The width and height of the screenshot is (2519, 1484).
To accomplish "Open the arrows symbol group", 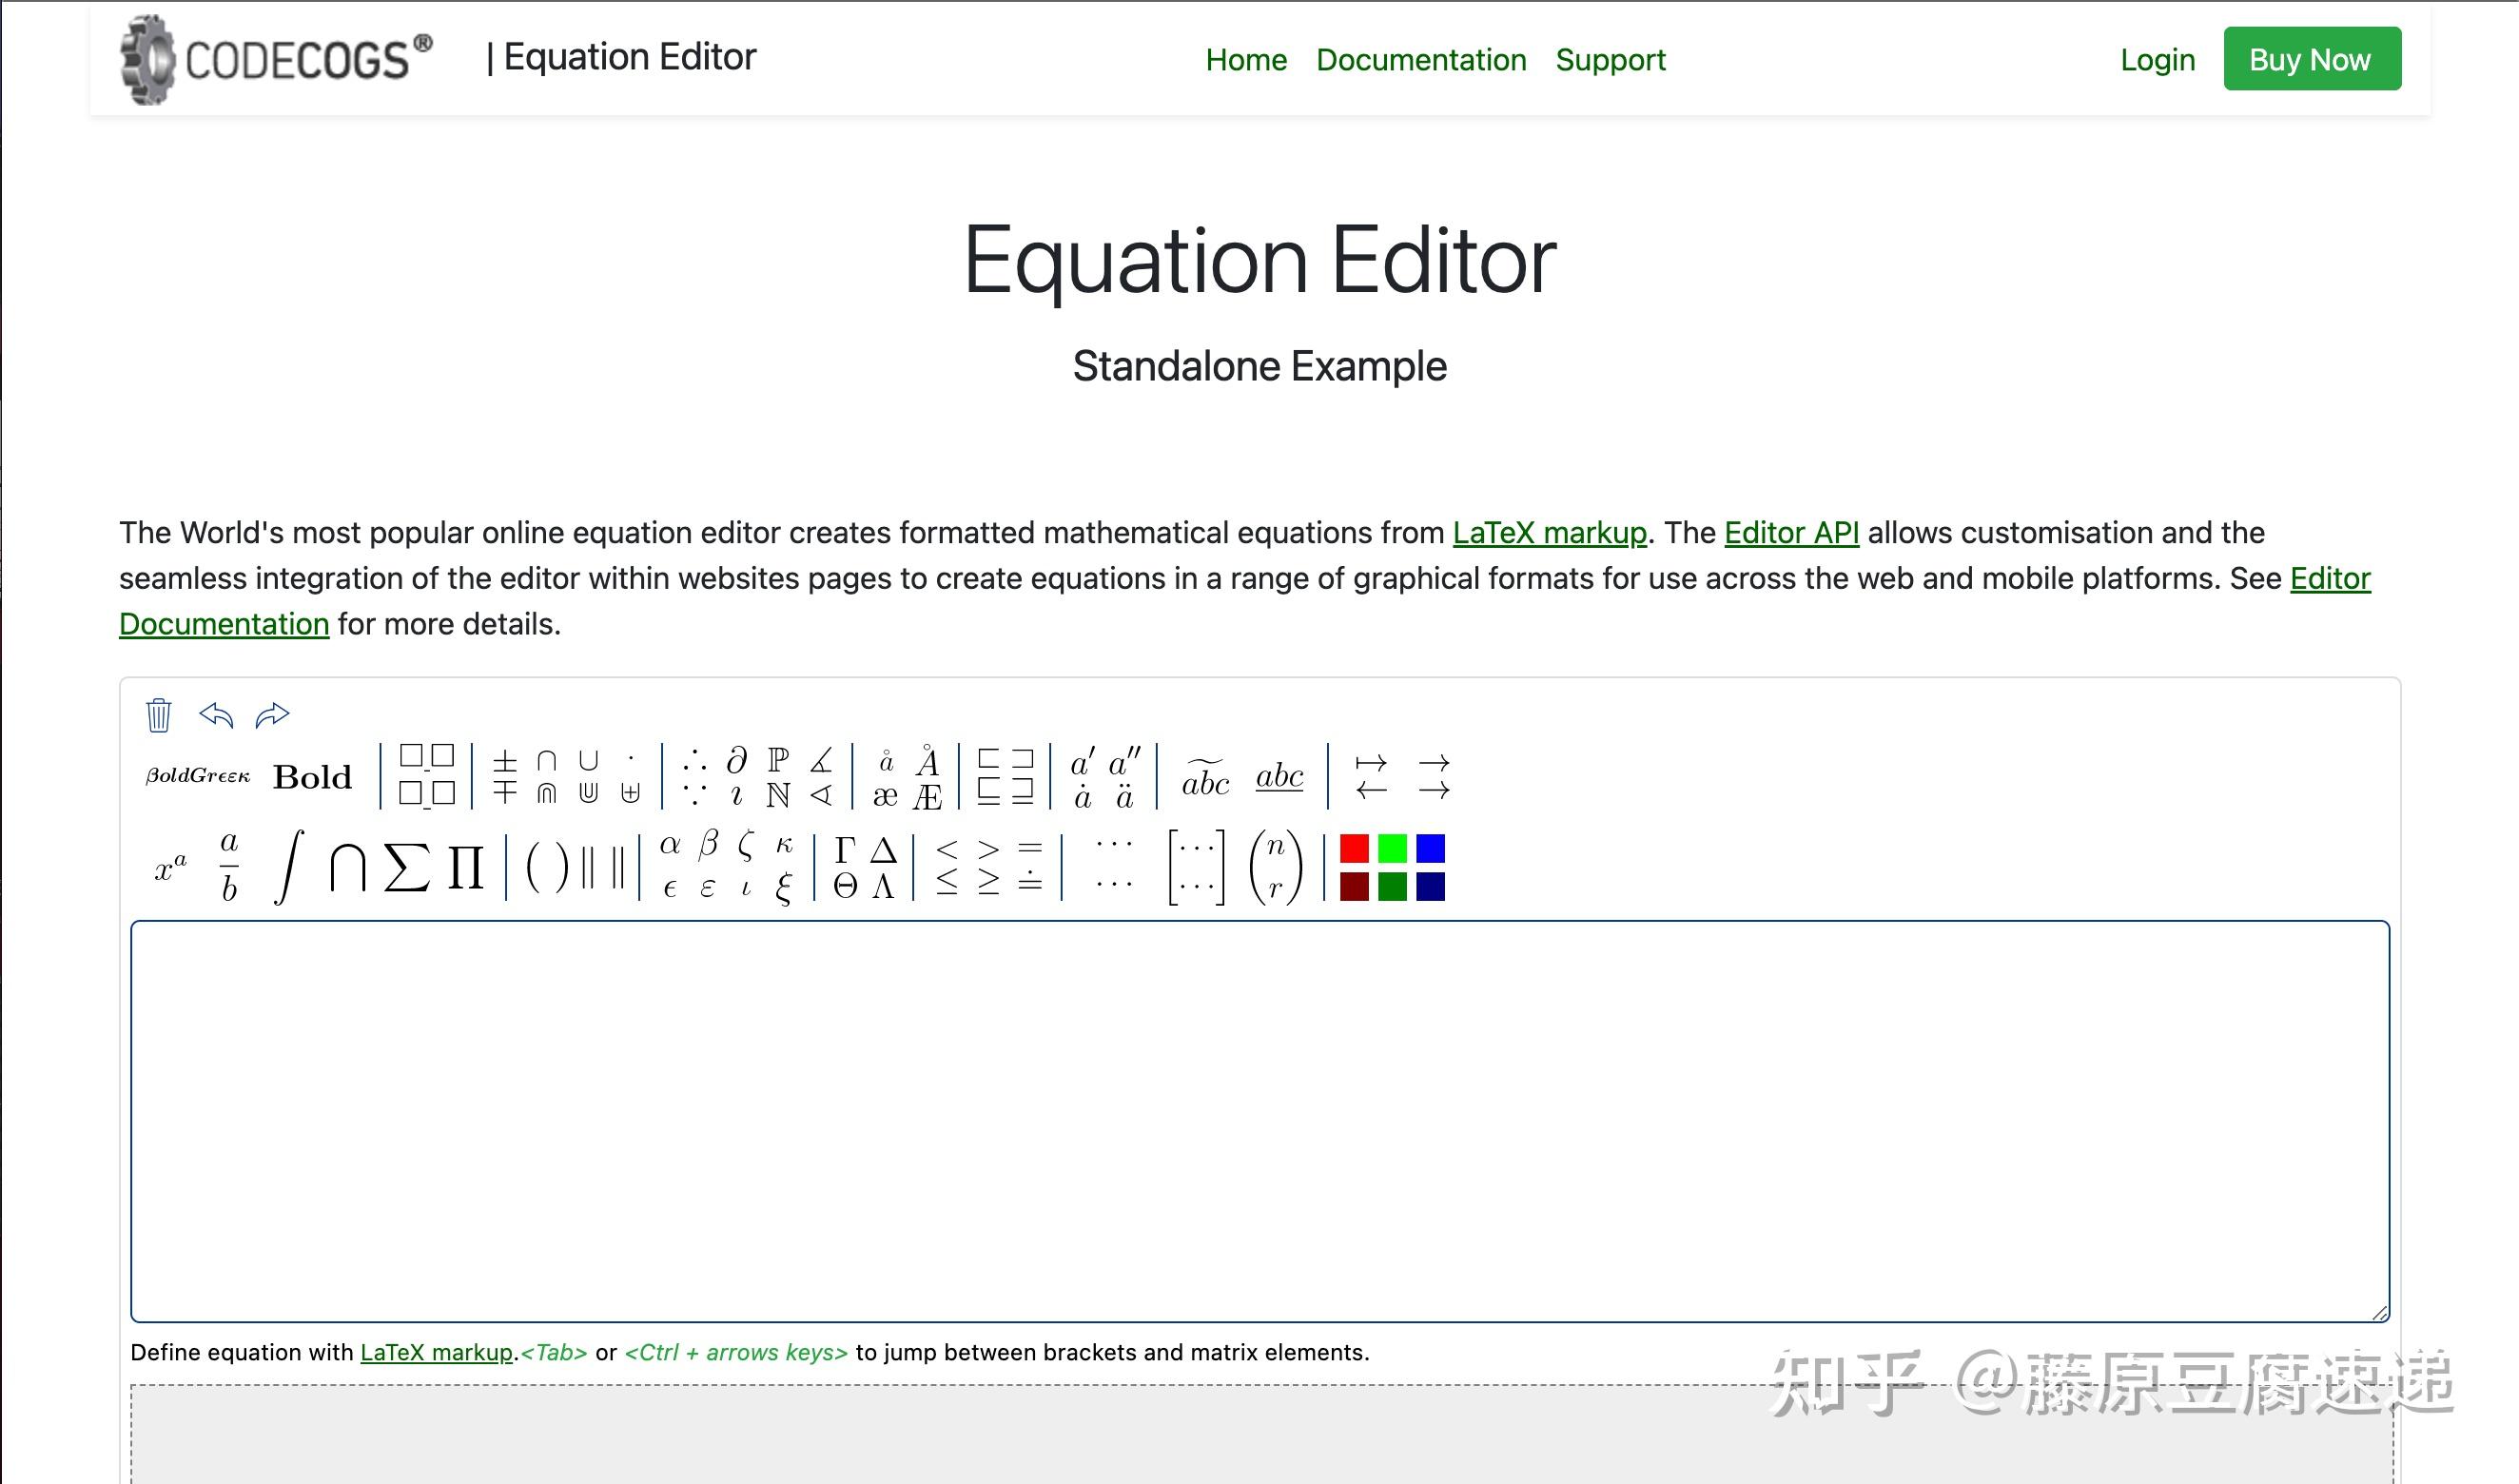I will [x=1402, y=776].
